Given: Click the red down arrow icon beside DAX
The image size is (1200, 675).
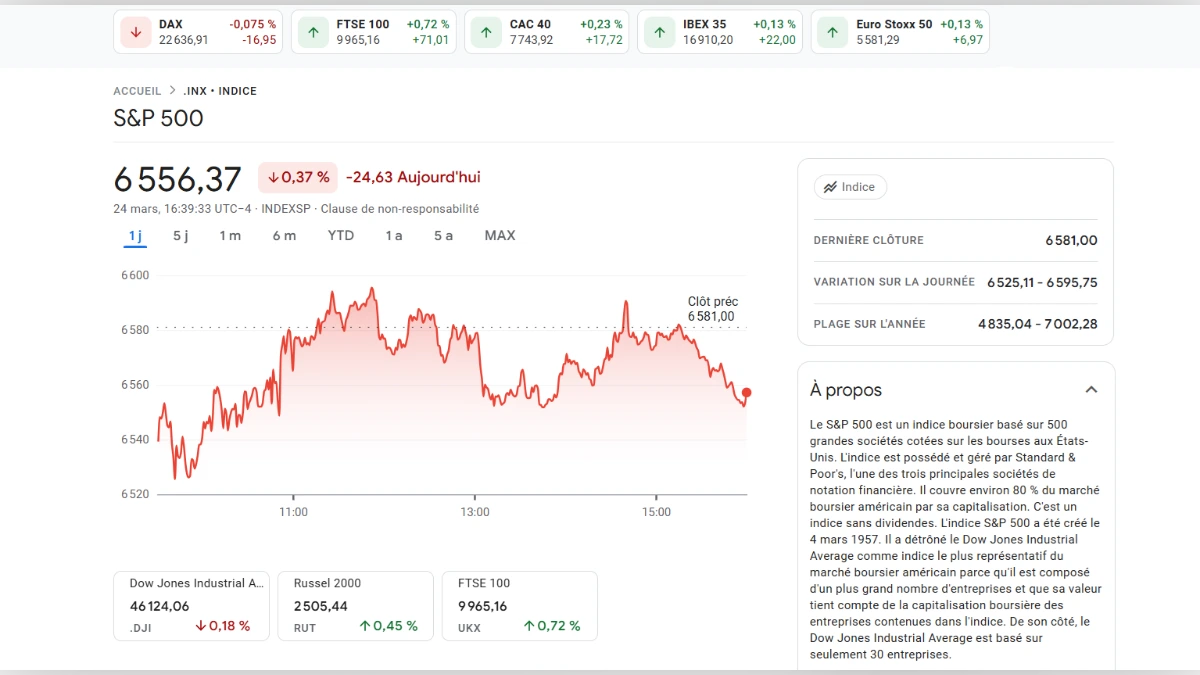Looking at the screenshot, I should [135, 31].
